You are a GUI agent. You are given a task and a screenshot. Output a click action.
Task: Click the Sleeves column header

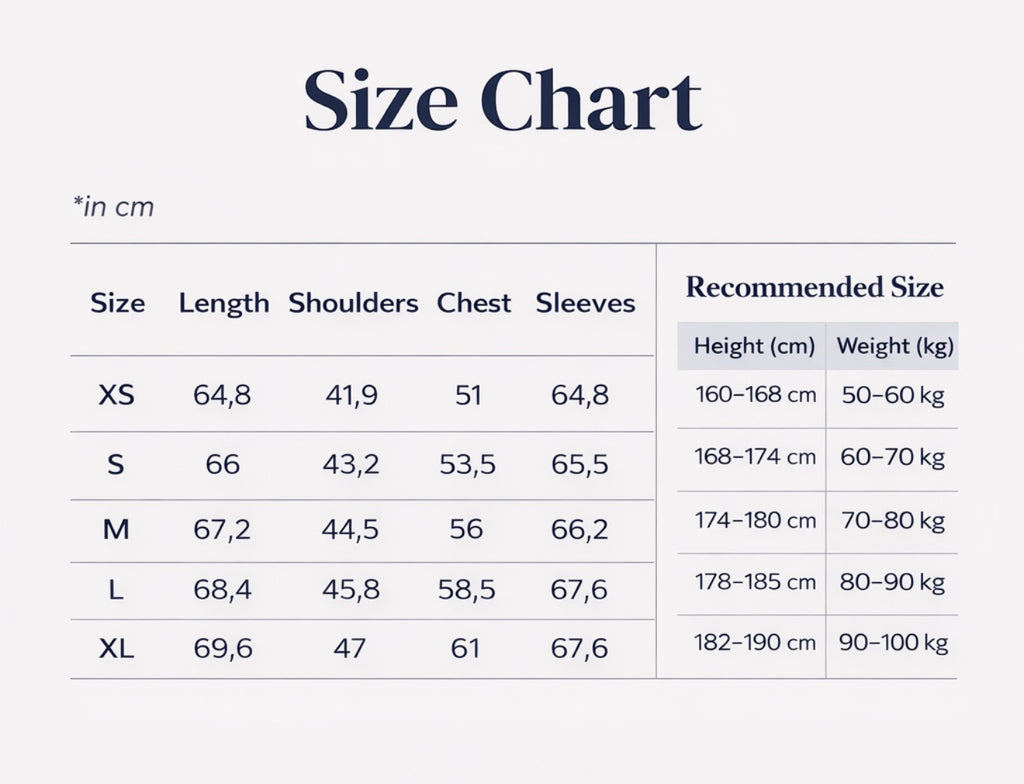pyautogui.click(x=585, y=303)
